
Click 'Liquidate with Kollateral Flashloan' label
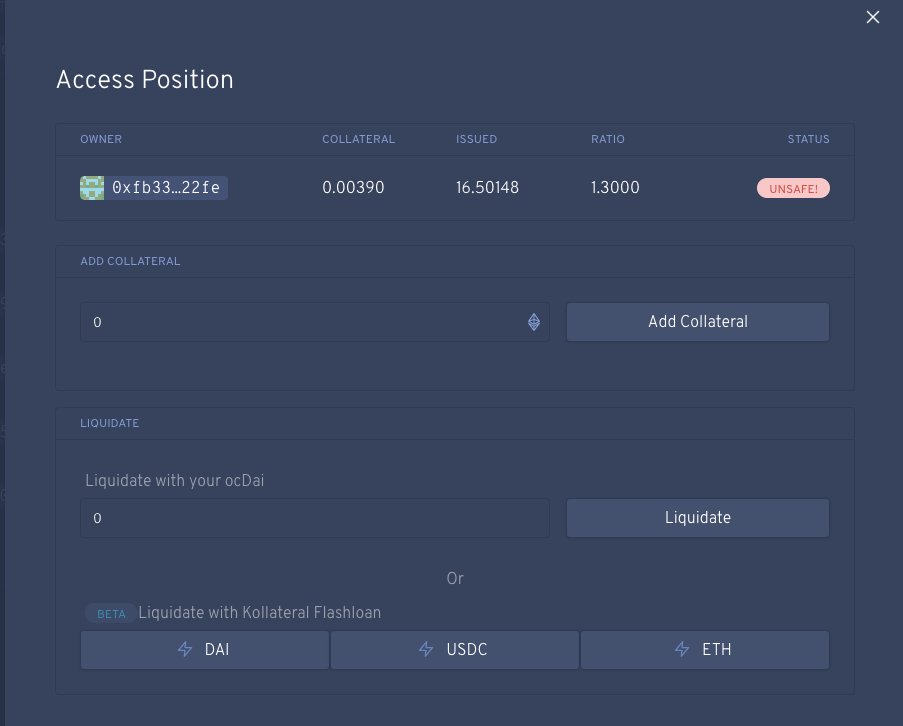click(x=260, y=613)
